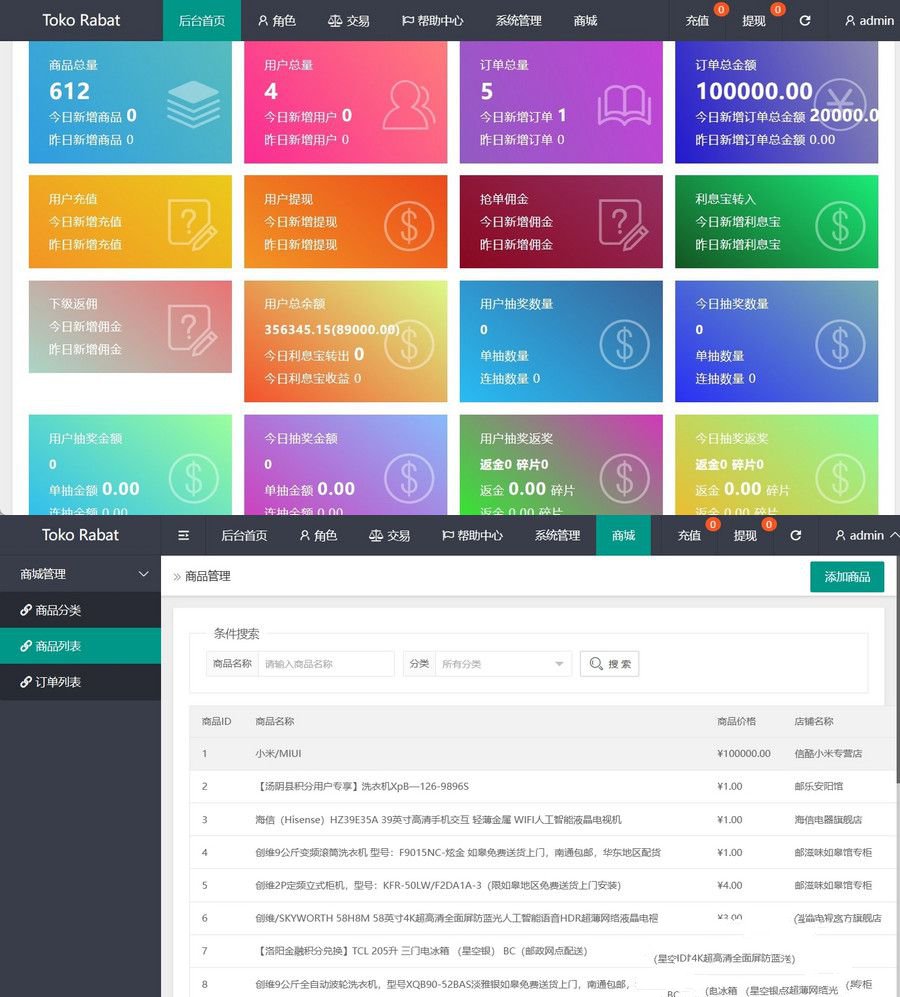Click the edit note icon on 抢单佣金 card

click(x=624, y=224)
